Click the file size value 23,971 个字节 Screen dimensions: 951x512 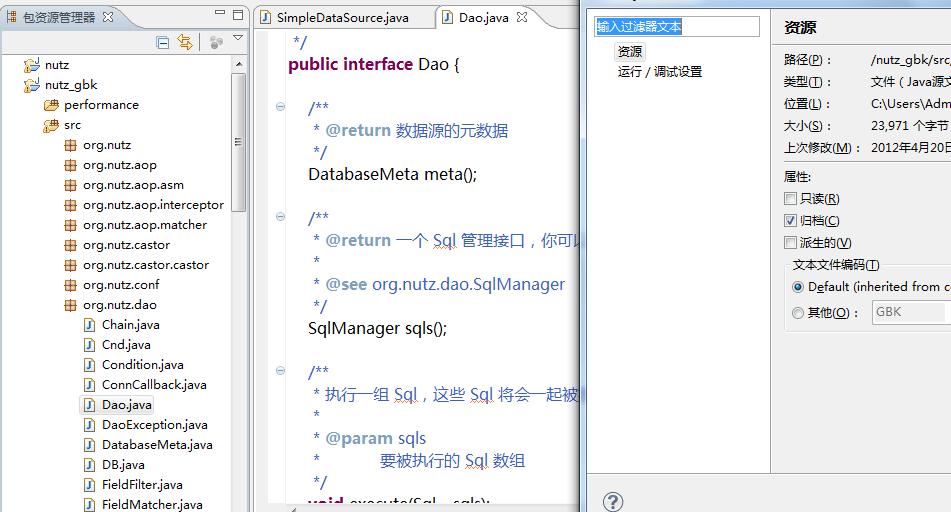point(909,126)
